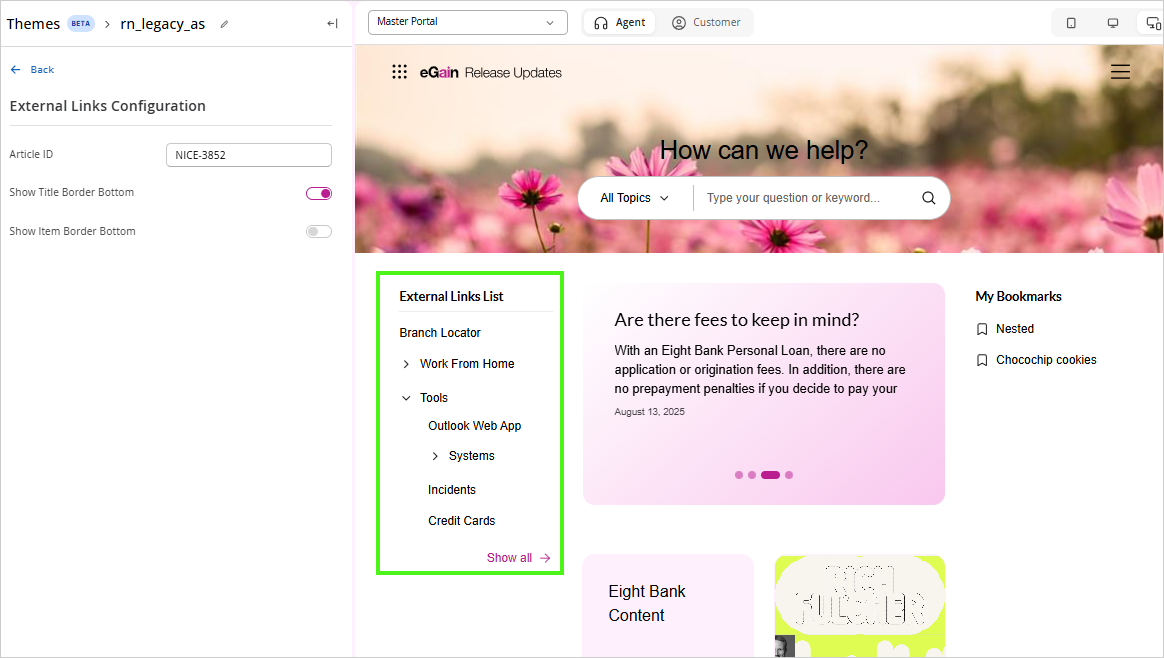Collapse the left configuration panel arrow
The width and height of the screenshot is (1164, 658).
click(331, 23)
